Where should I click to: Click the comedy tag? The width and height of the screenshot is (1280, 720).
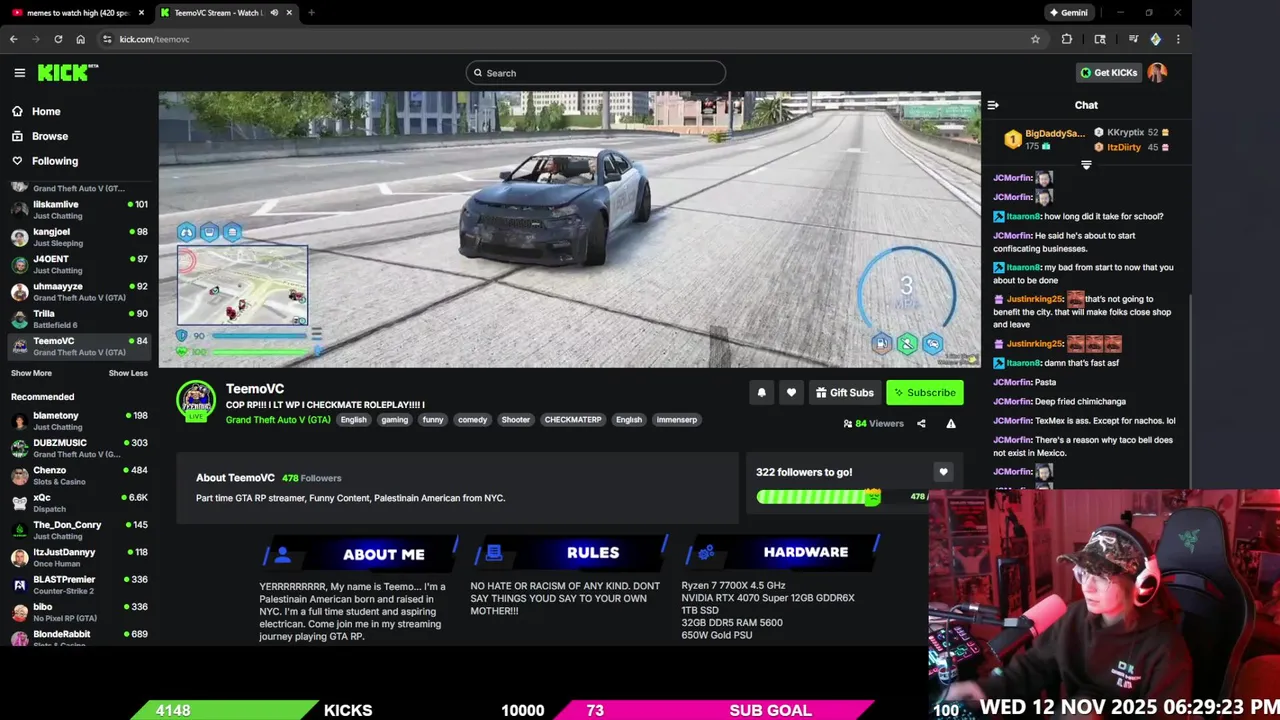click(x=472, y=420)
